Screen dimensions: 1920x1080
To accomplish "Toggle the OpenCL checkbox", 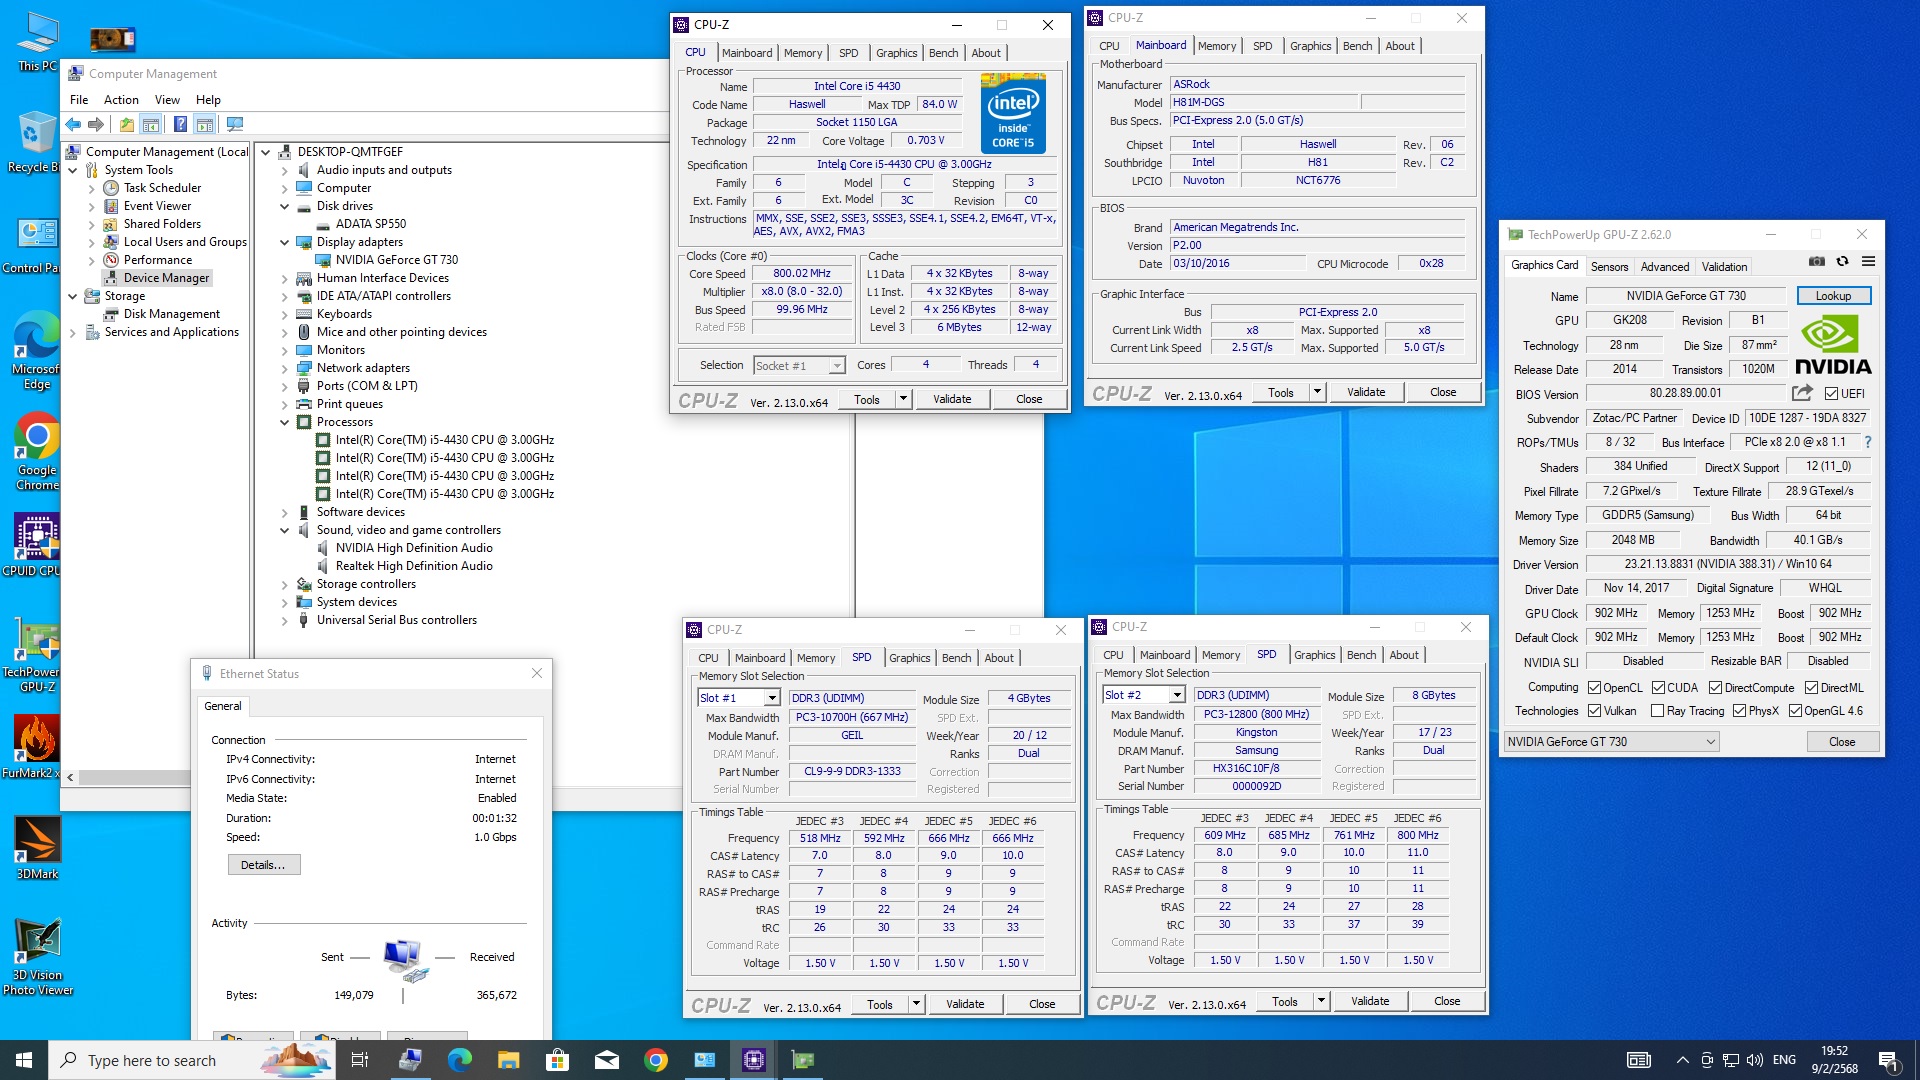I will [x=1594, y=688].
